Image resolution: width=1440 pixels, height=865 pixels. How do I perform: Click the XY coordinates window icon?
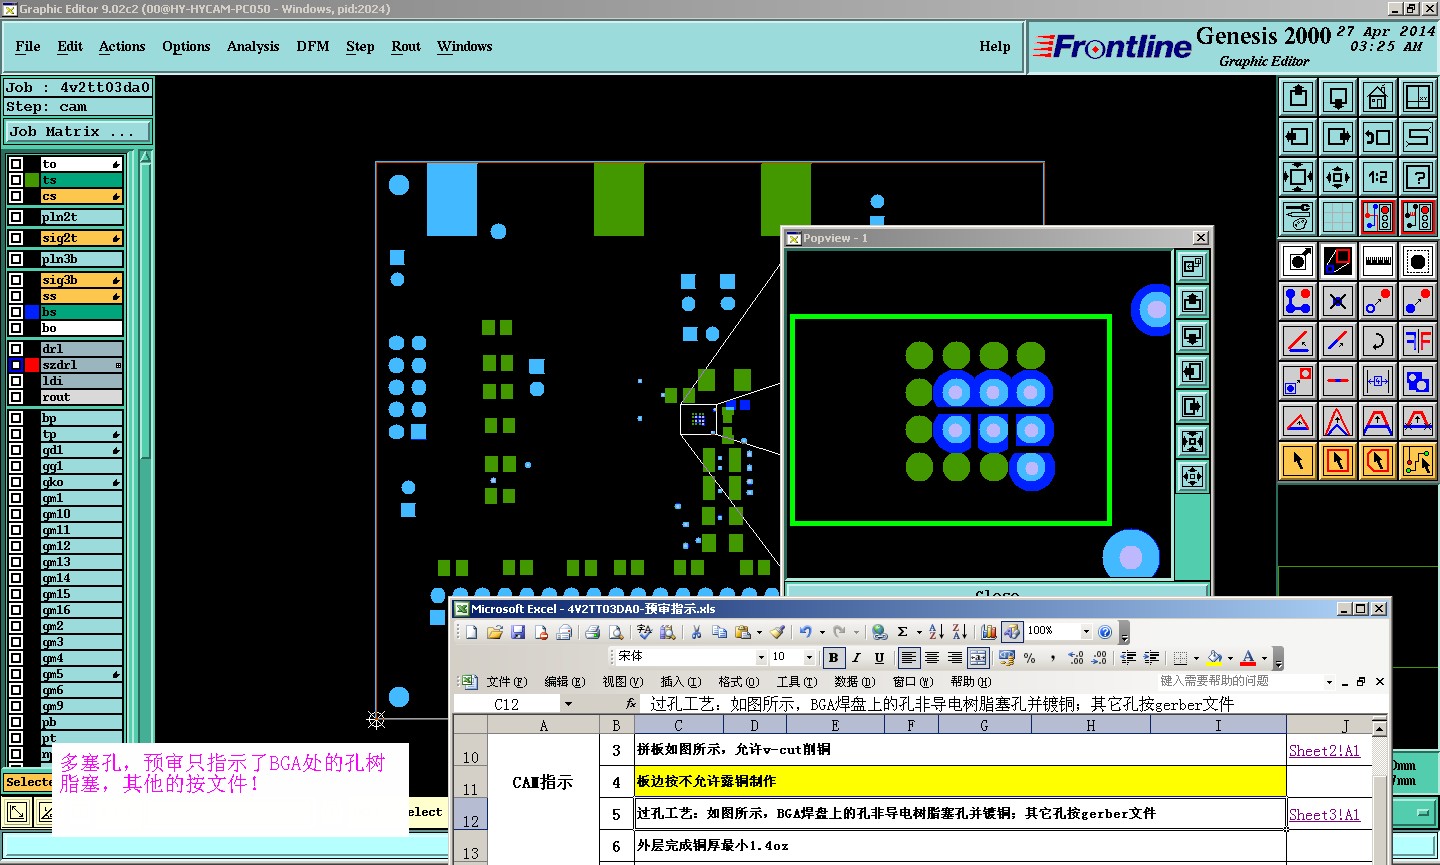(1418, 97)
